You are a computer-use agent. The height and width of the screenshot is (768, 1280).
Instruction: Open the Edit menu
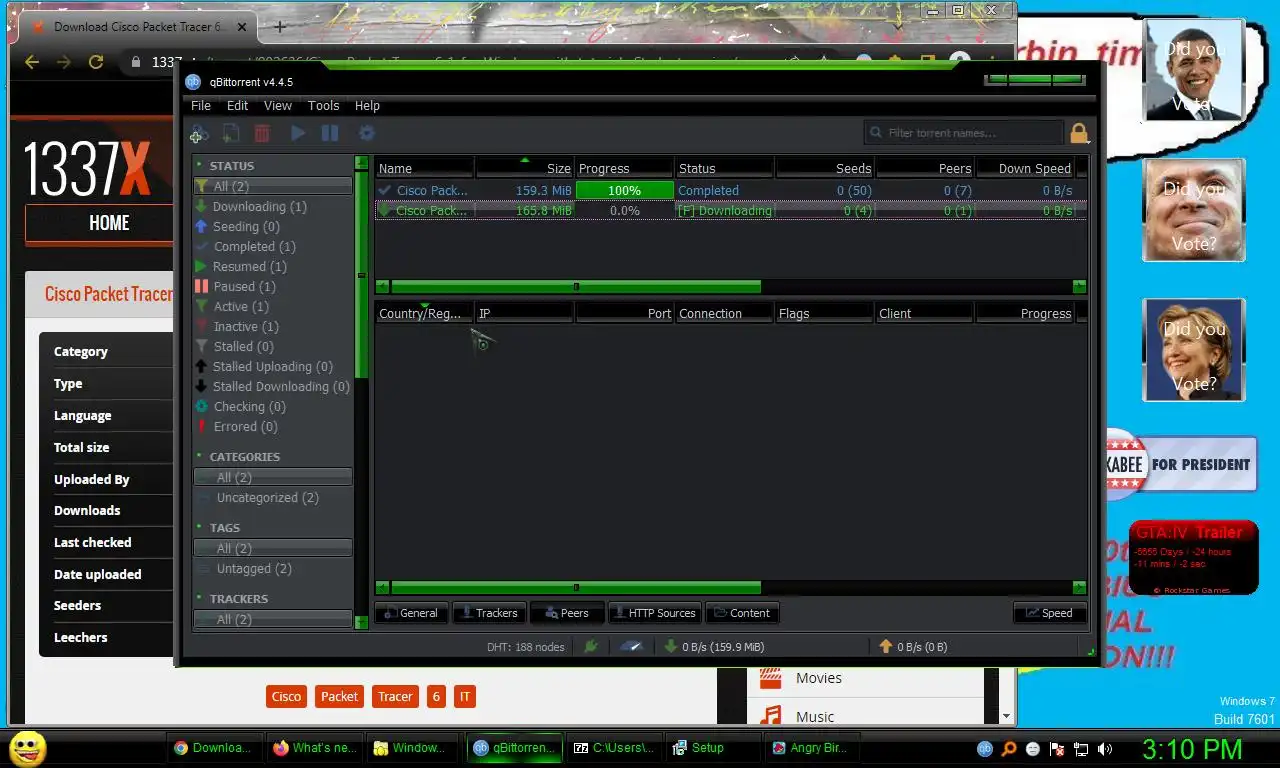point(237,106)
